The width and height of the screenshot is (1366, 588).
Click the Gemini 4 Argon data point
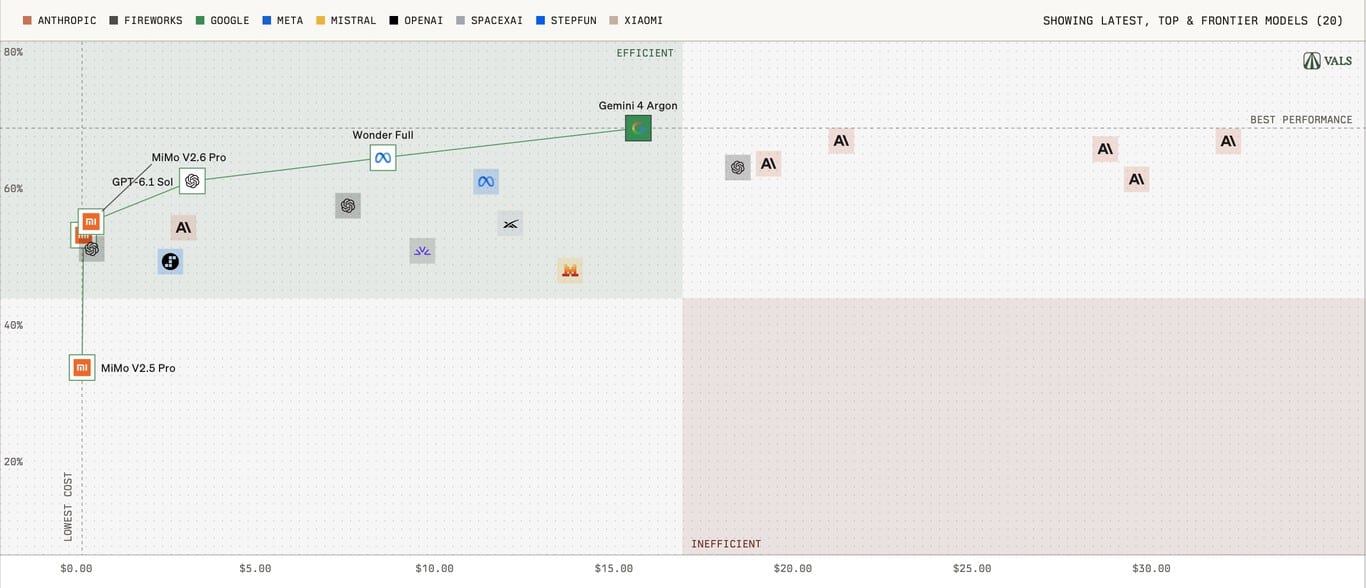638,128
